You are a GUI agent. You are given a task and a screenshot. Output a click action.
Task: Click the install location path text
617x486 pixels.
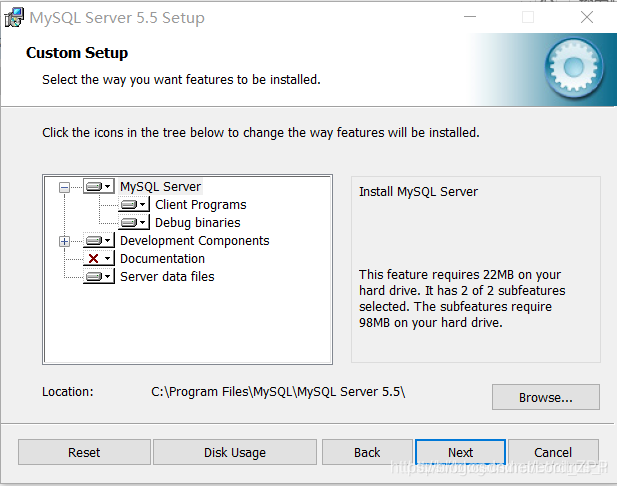pyautogui.click(x=278, y=392)
